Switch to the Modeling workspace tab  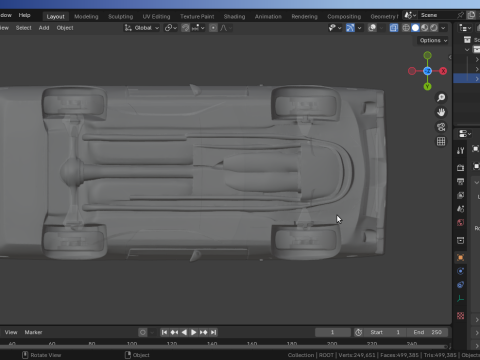(x=86, y=16)
